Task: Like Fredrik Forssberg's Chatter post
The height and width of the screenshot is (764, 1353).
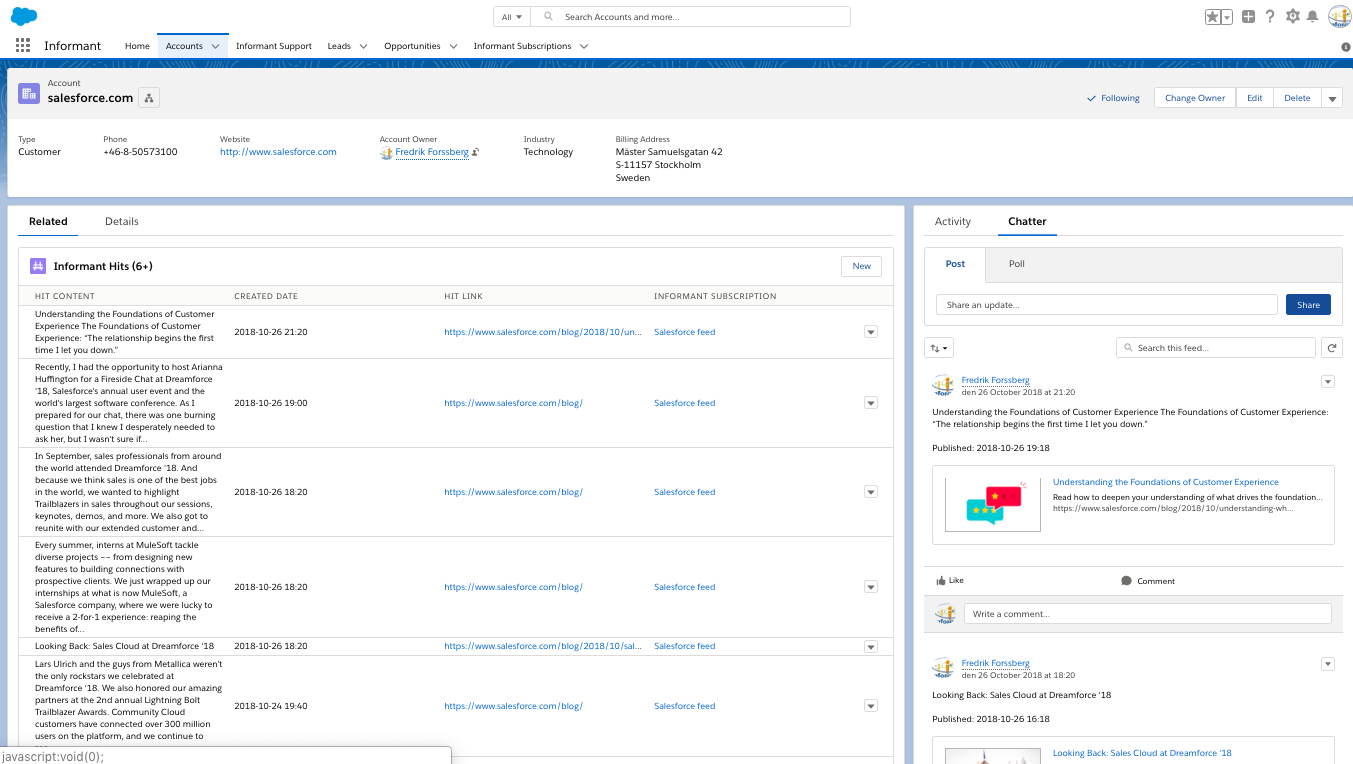Action: pyautogui.click(x=950, y=580)
